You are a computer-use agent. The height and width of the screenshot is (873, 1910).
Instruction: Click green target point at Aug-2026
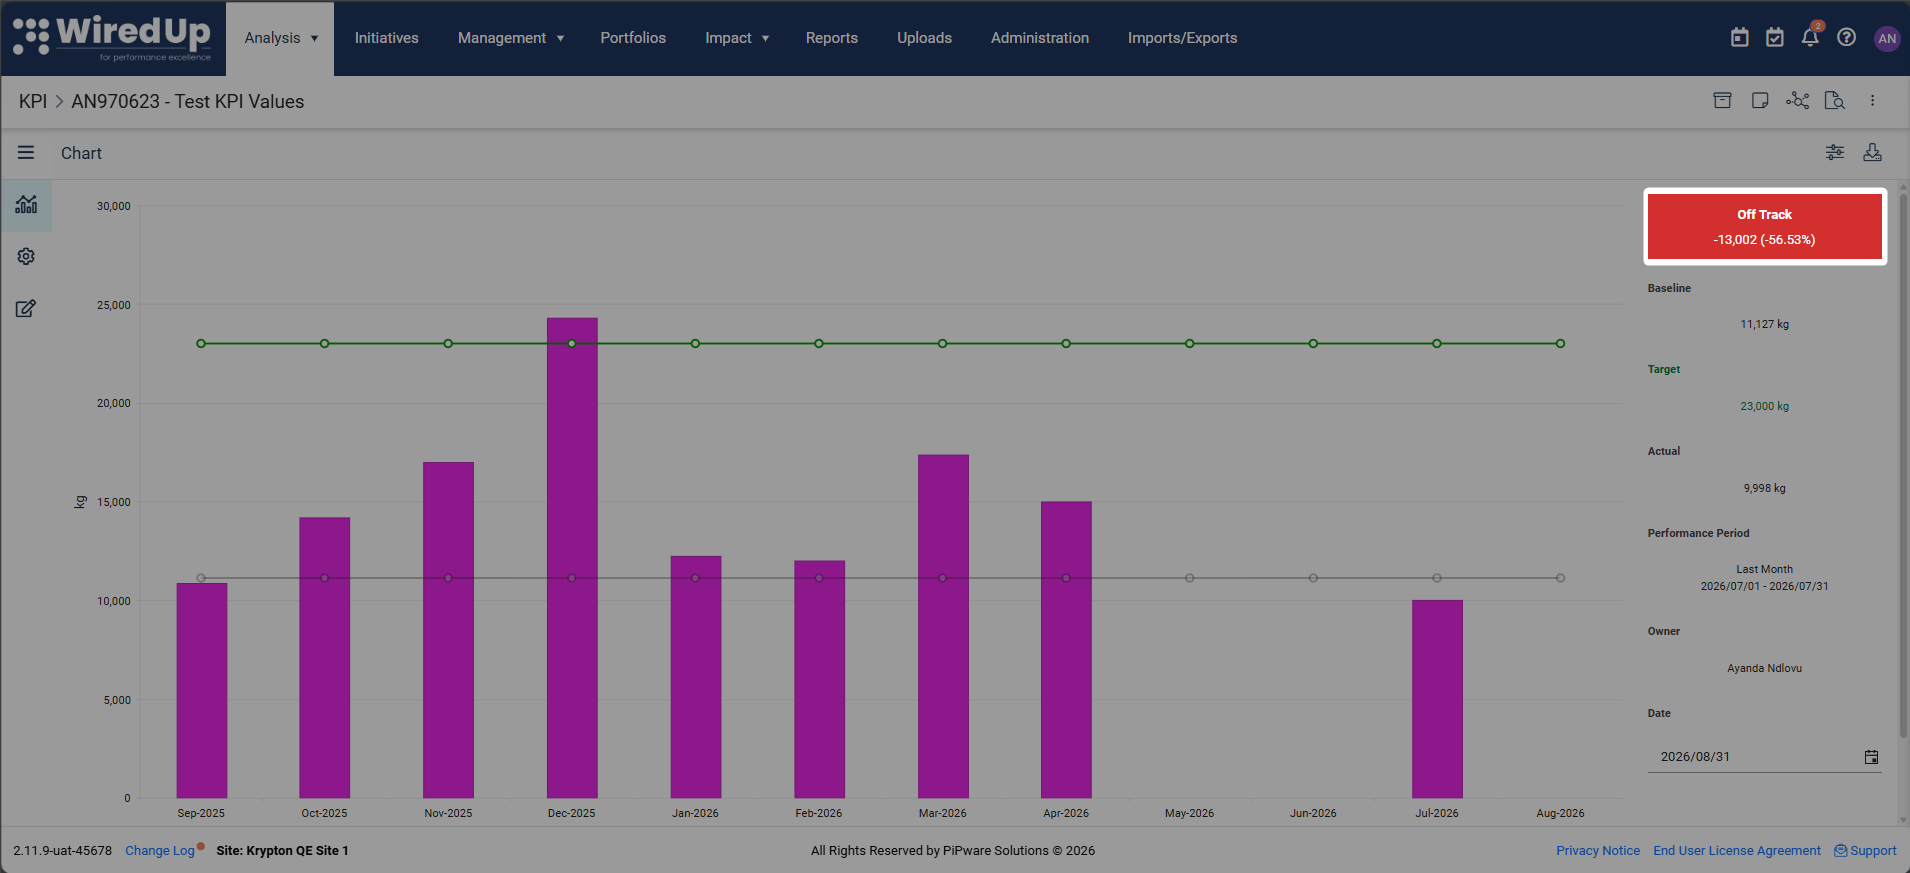(1560, 344)
